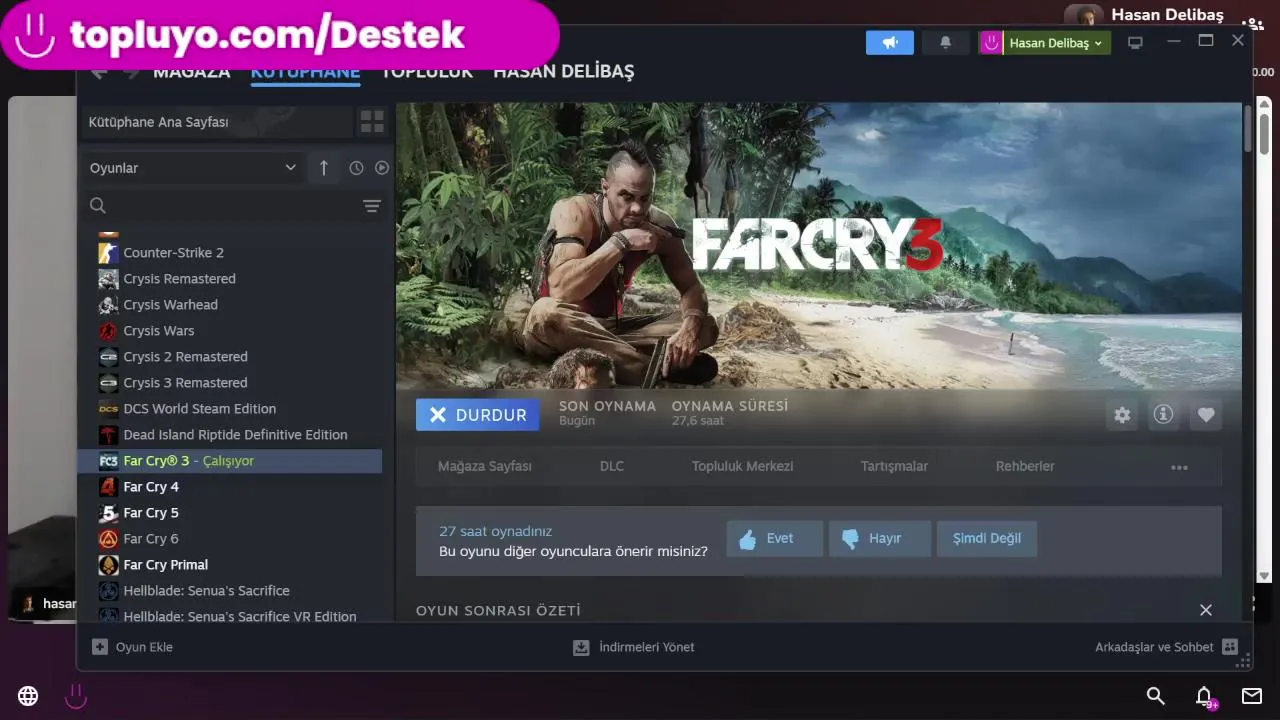1280x720 pixels.
Task: Click the Far Cry 3 banner image
Action: (819, 245)
